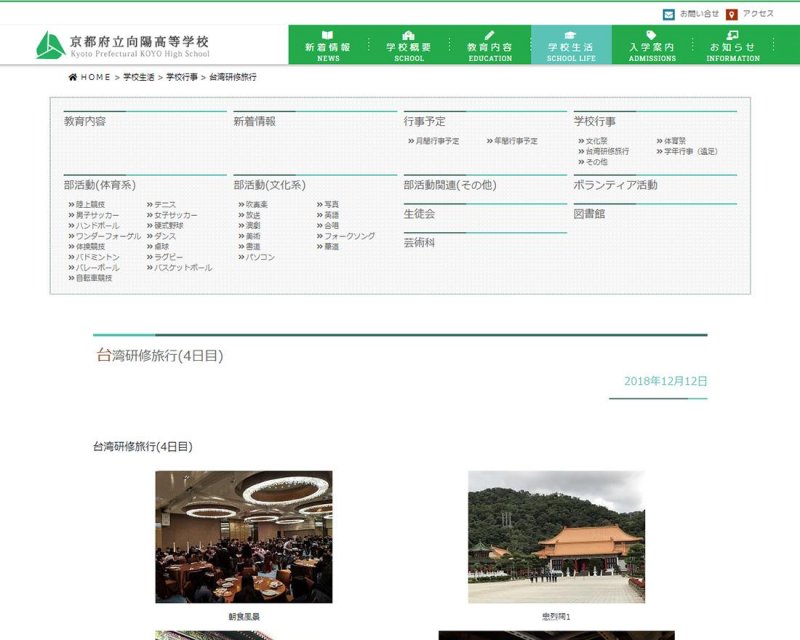
Task: Open the 図書館 section link
Action: [x=589, y=214]
